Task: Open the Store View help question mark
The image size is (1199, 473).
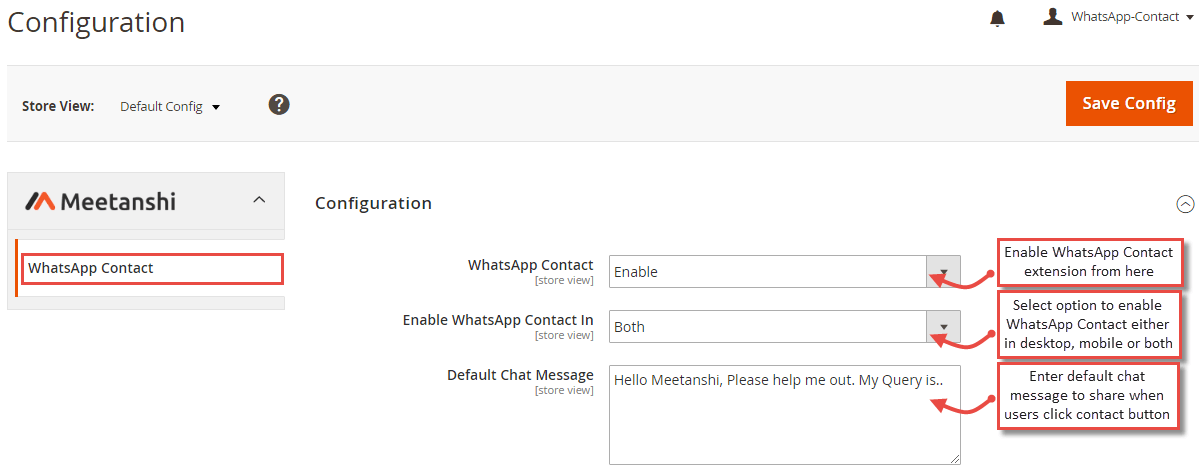Action: pos(279,105)
